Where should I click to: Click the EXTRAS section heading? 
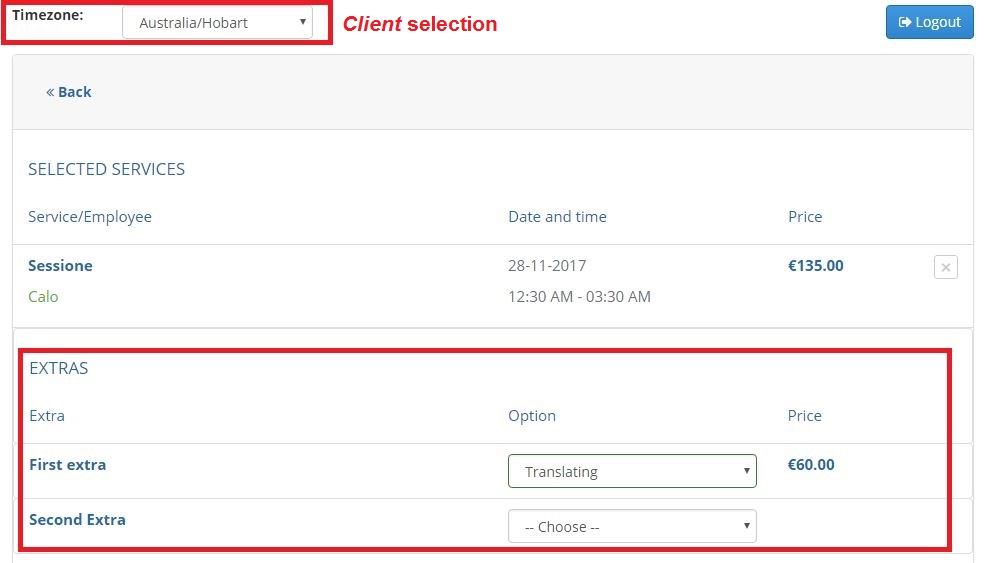[59, 368]
